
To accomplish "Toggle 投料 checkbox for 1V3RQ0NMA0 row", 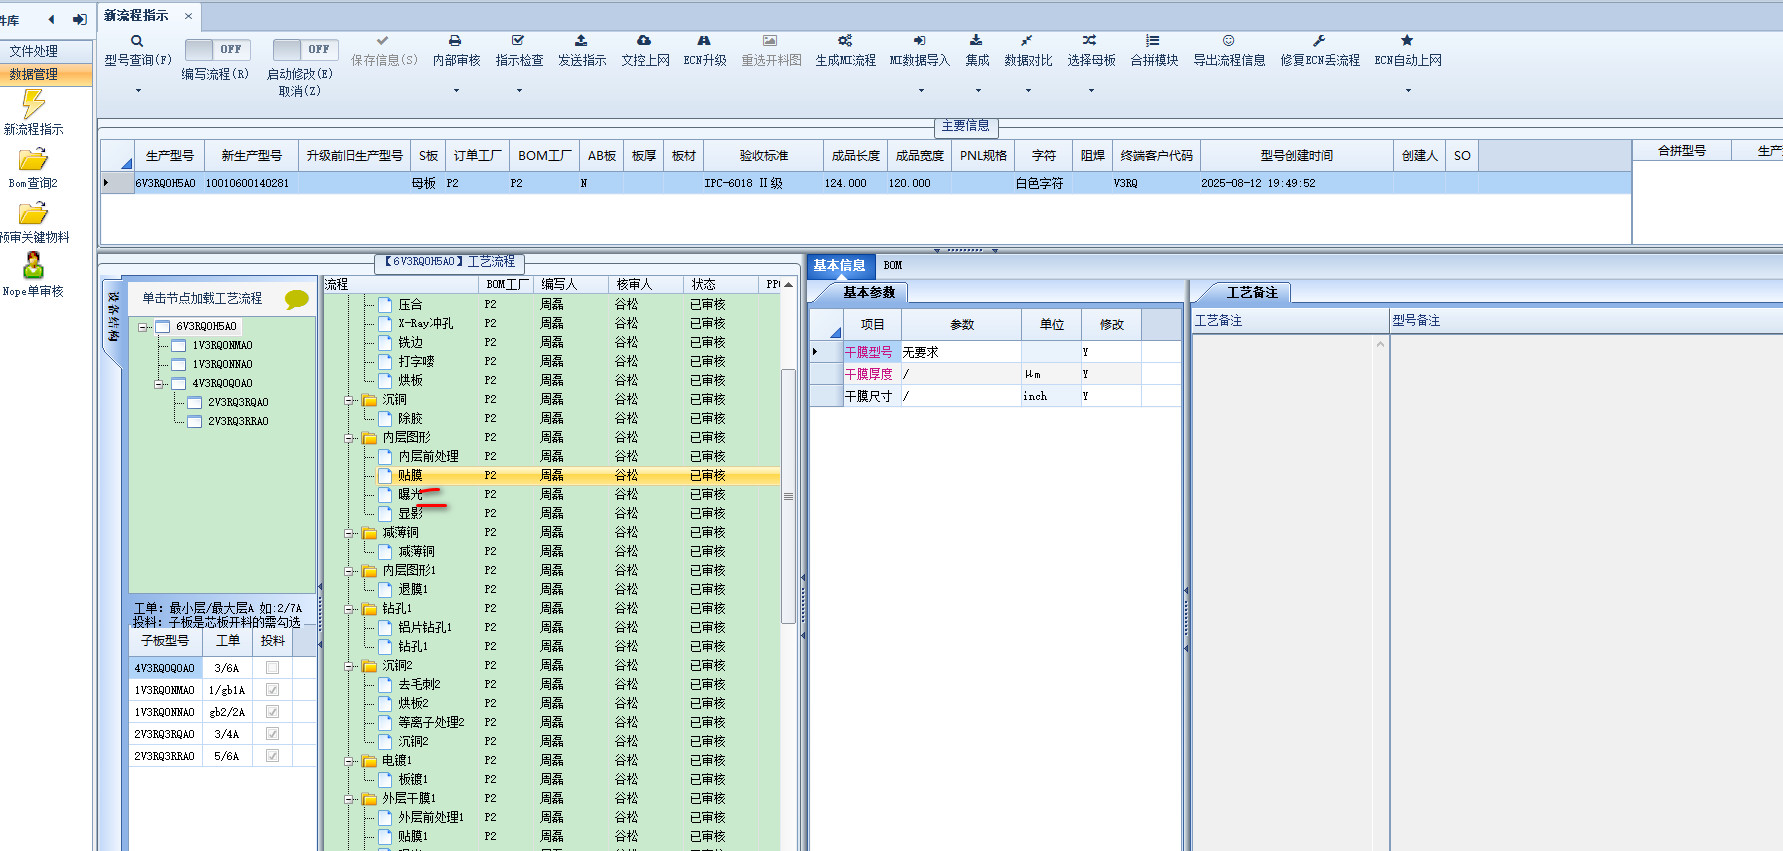I will coord(272,690).
